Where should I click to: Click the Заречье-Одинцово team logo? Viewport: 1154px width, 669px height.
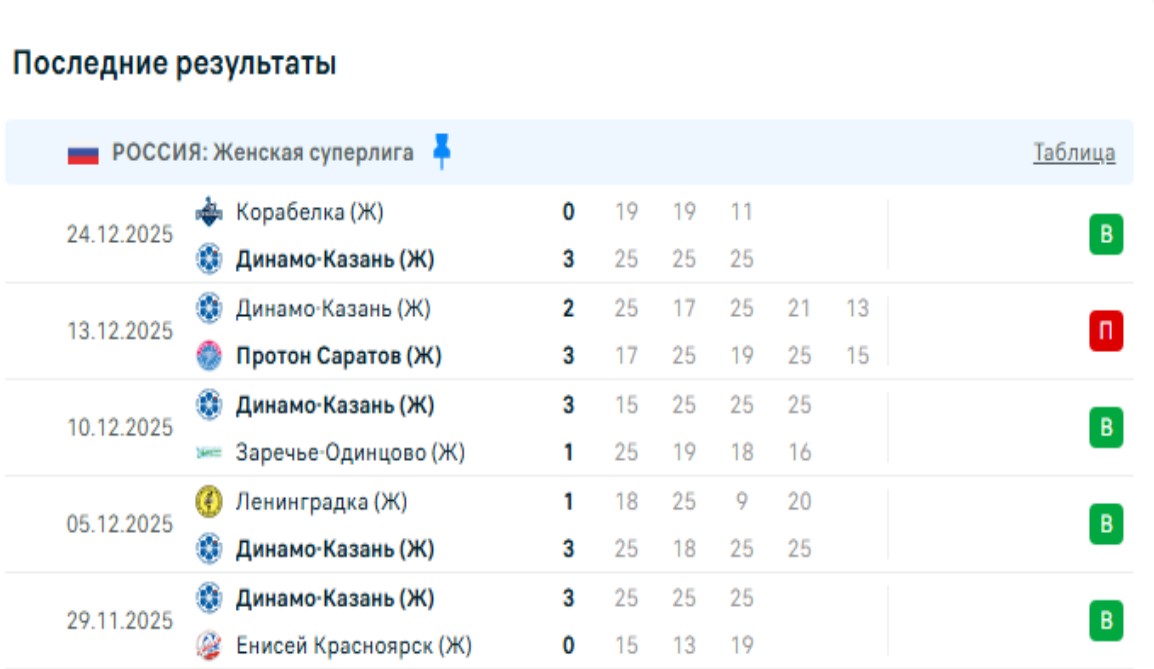coord(208,453)
